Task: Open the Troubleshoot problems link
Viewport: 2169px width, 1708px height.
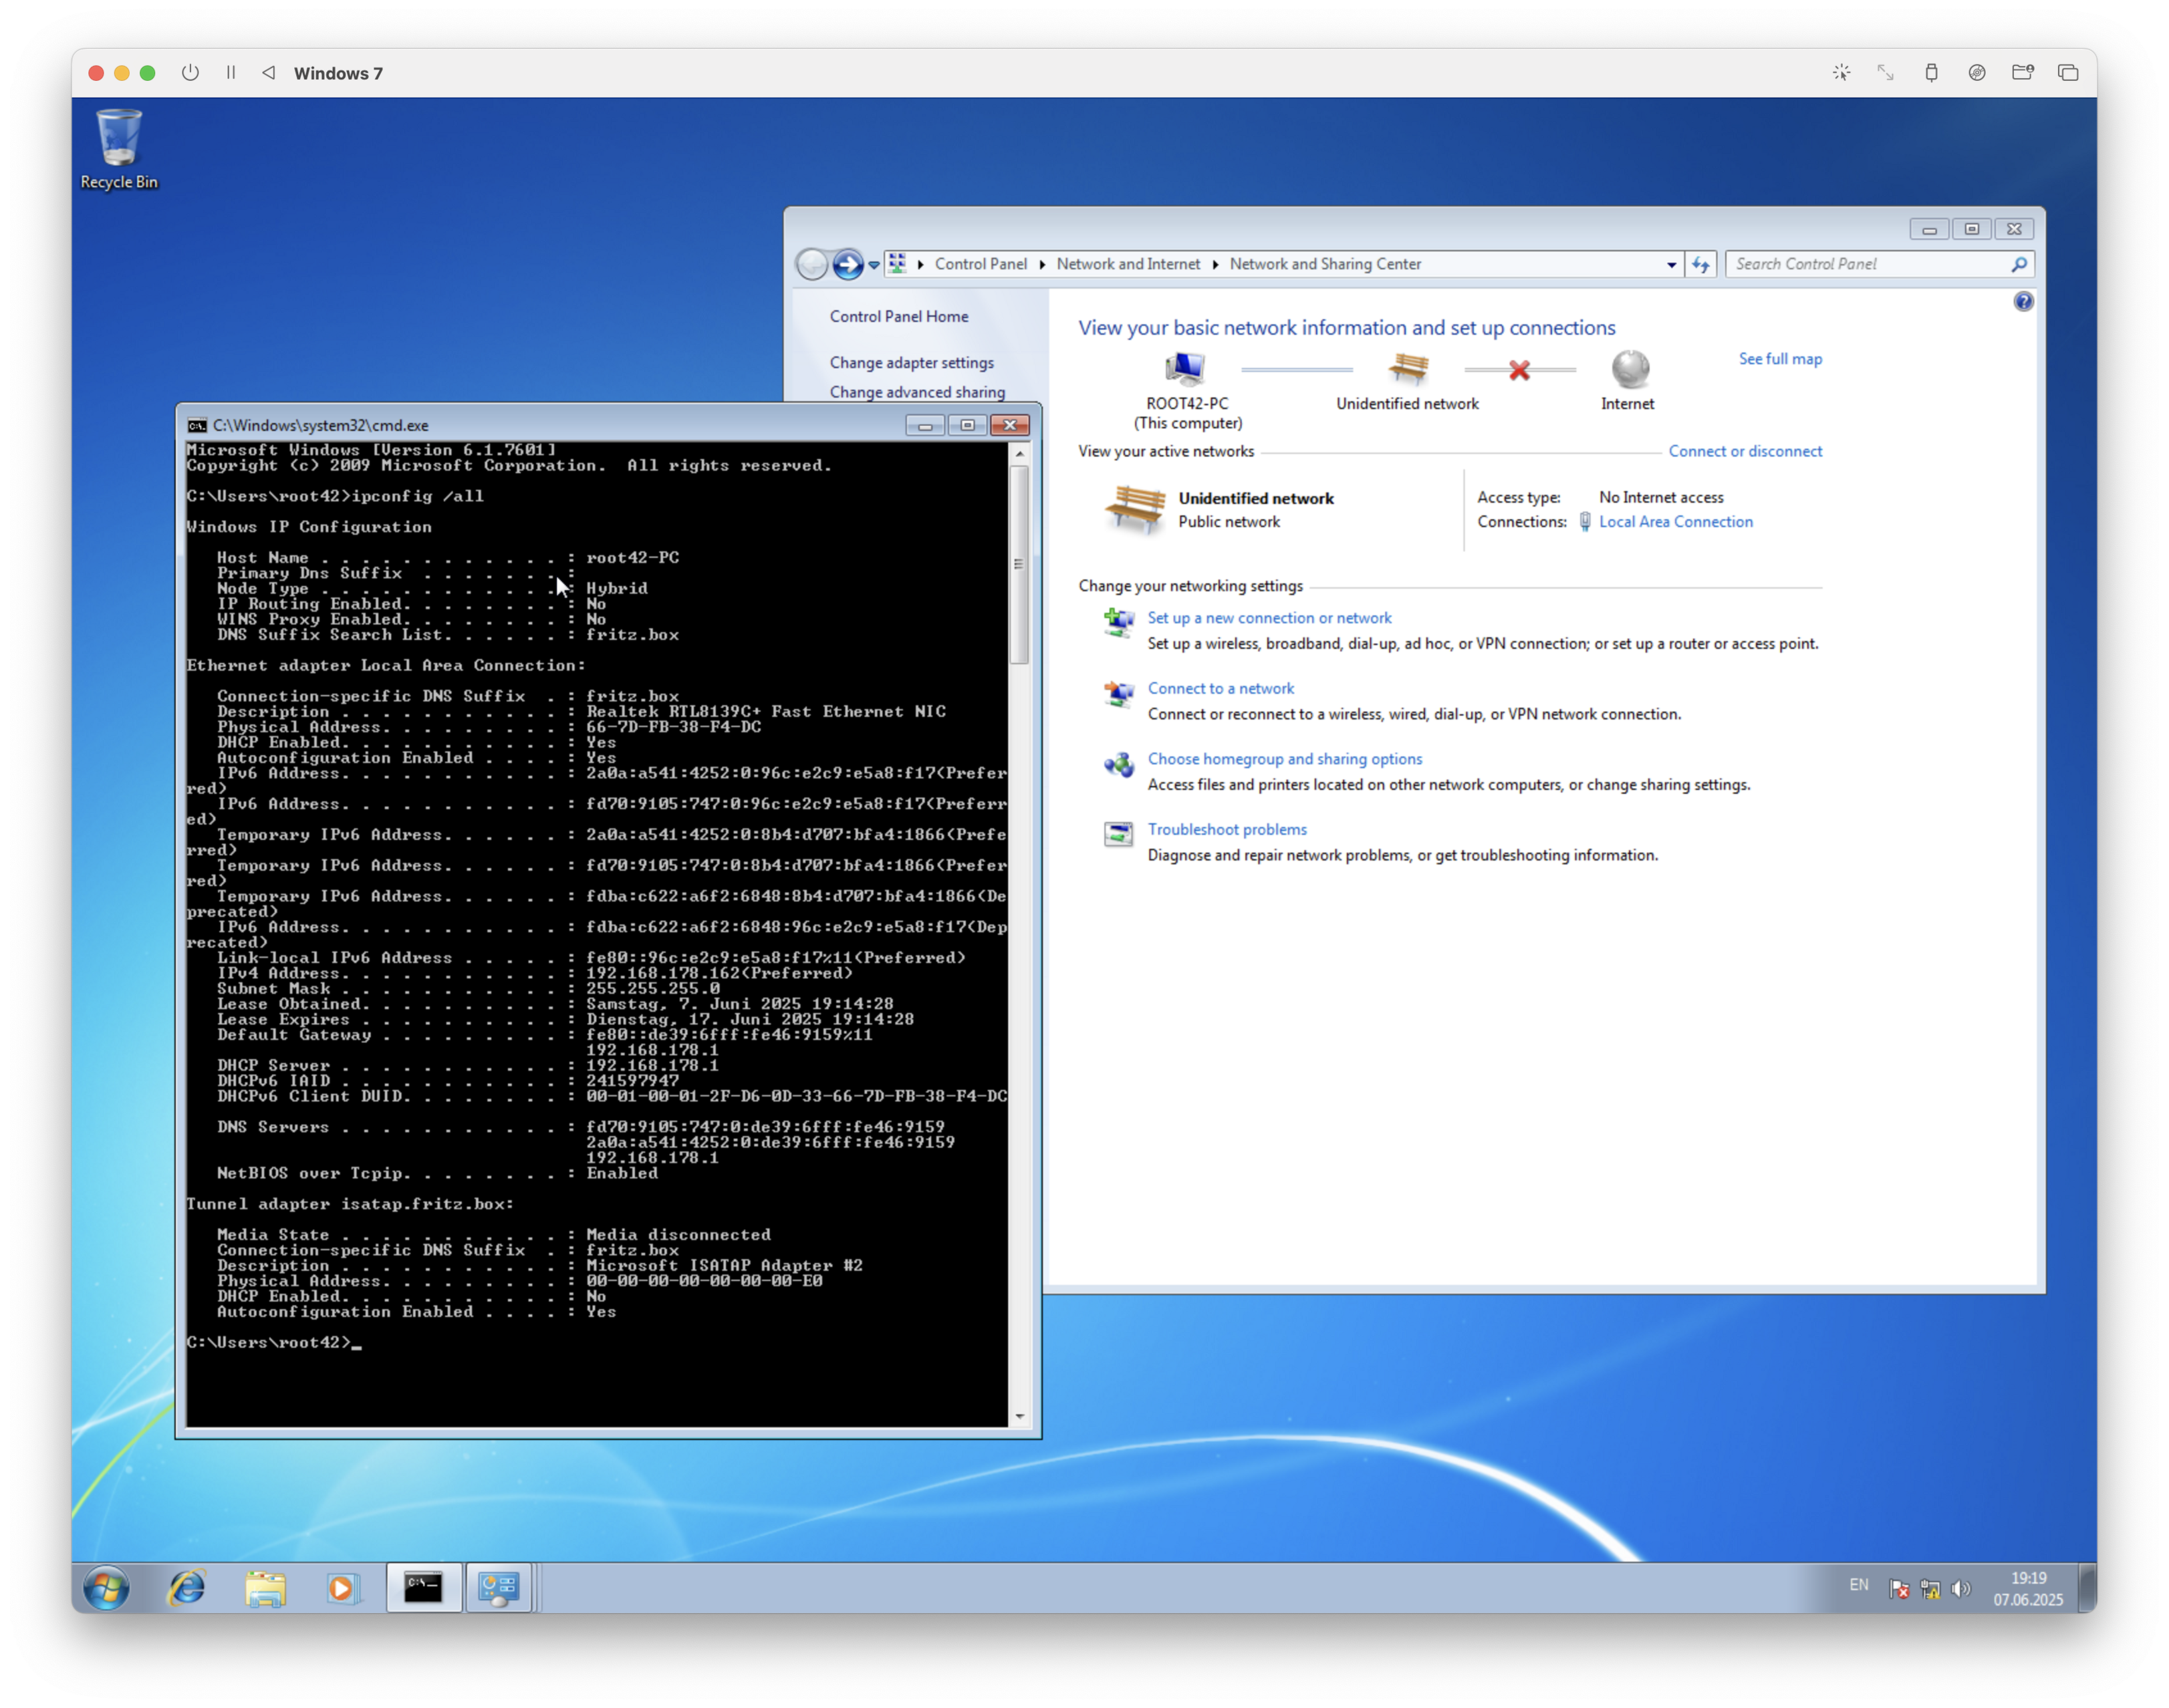Action: (x=1227, y=829)
